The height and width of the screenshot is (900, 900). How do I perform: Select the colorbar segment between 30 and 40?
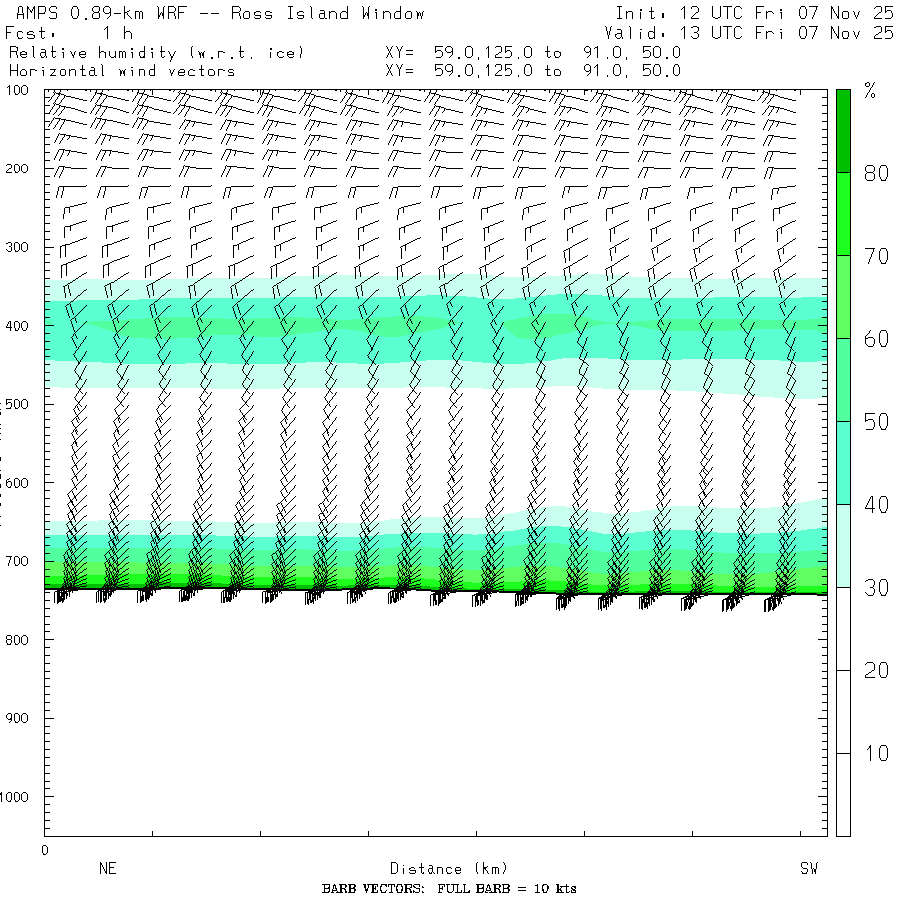[x=843, y=545]
